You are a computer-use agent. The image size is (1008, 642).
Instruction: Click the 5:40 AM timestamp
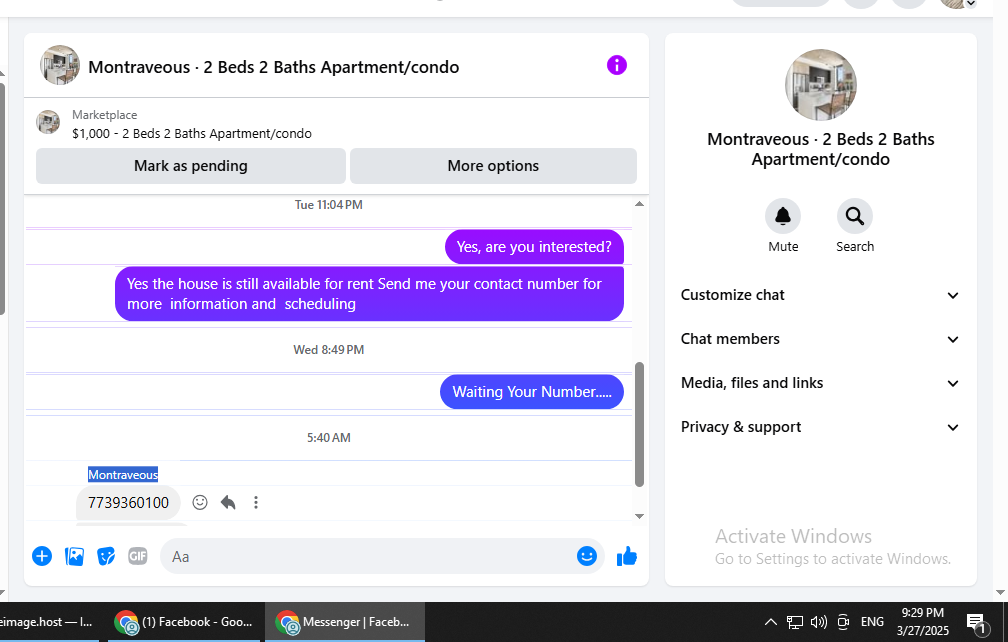point(328,438)
